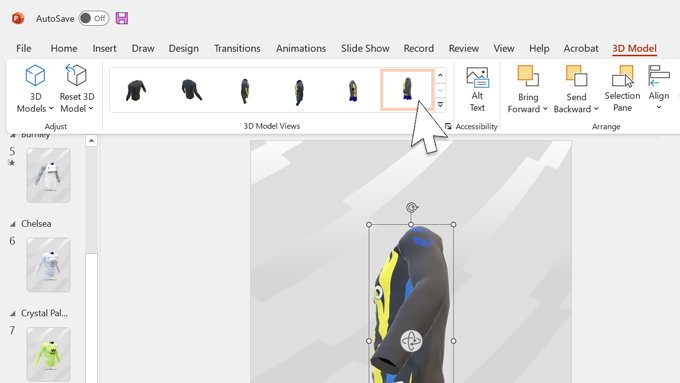Screen dimensions: 680x383
Task: Click the slide panel scrollbar thumb
Action: (91, 318)
